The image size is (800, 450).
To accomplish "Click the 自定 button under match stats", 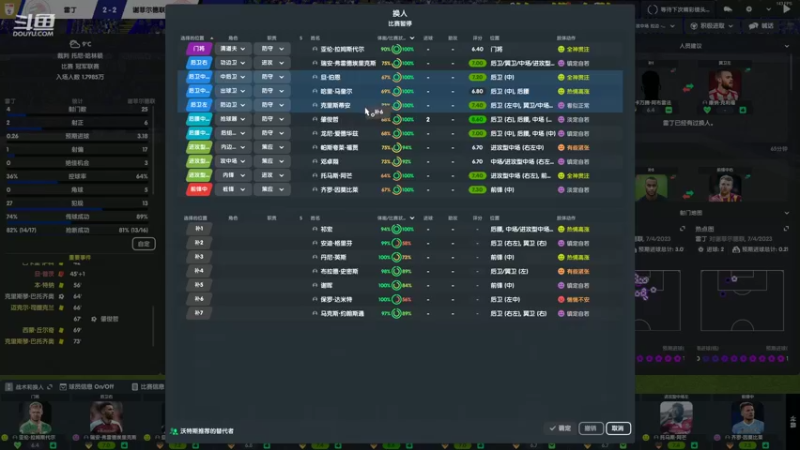I will point(143,244).
